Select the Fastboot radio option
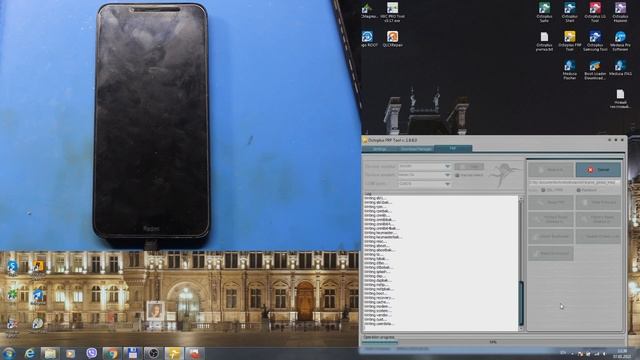This screenshot has width=640, height=360. 578,190
